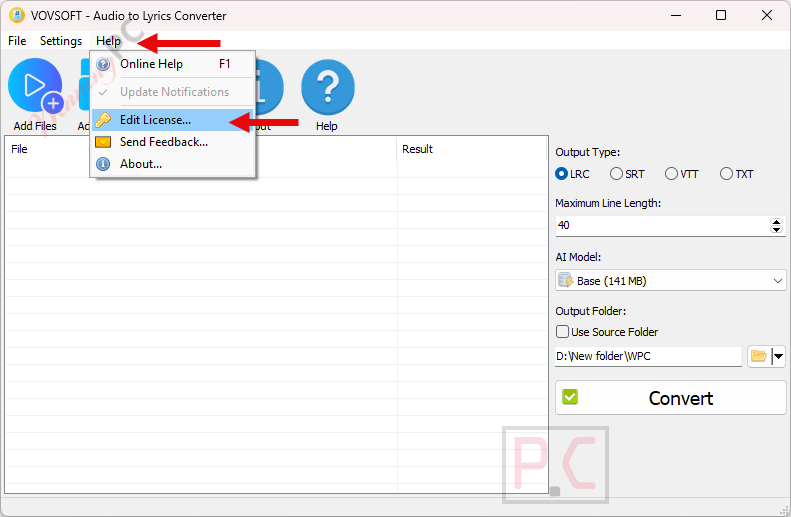Open the File menu

[x=17, y=41]
